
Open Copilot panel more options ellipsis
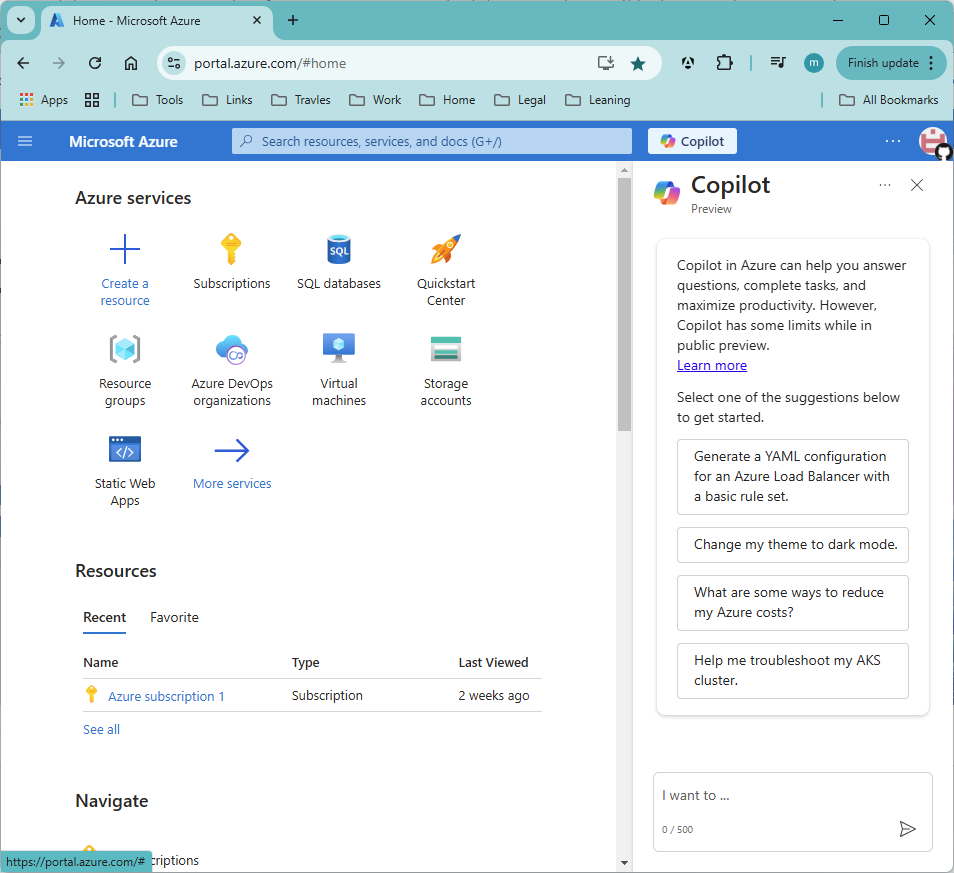(885, 185)
